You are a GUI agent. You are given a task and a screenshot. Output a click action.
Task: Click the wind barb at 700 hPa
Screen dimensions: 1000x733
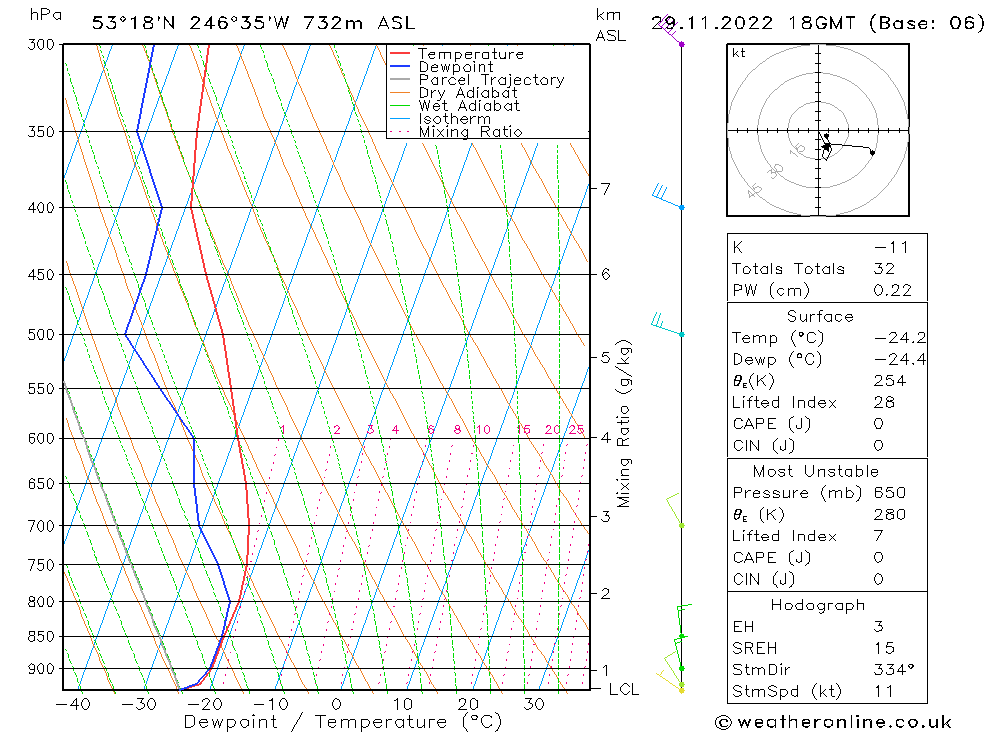click(675, 509)
